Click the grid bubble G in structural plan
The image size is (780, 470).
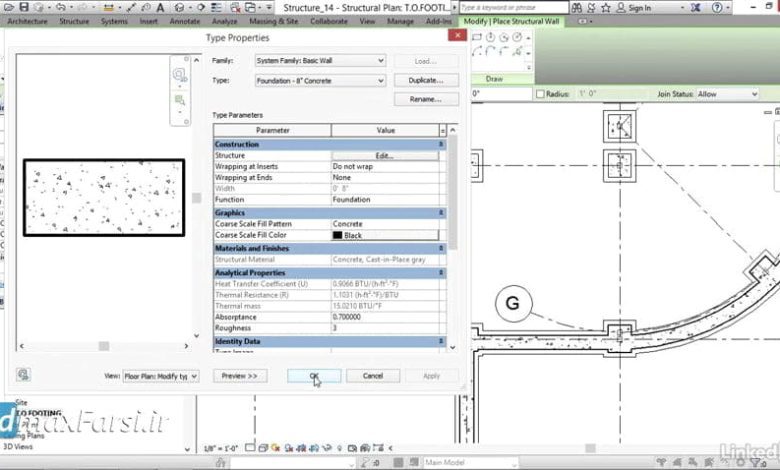point(513,303)
